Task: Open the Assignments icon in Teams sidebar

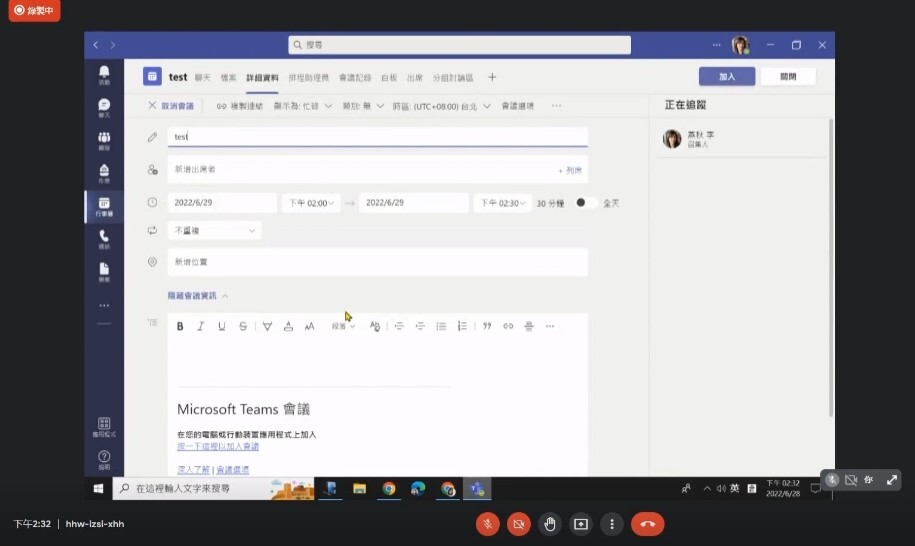Action: coord(104,173)
